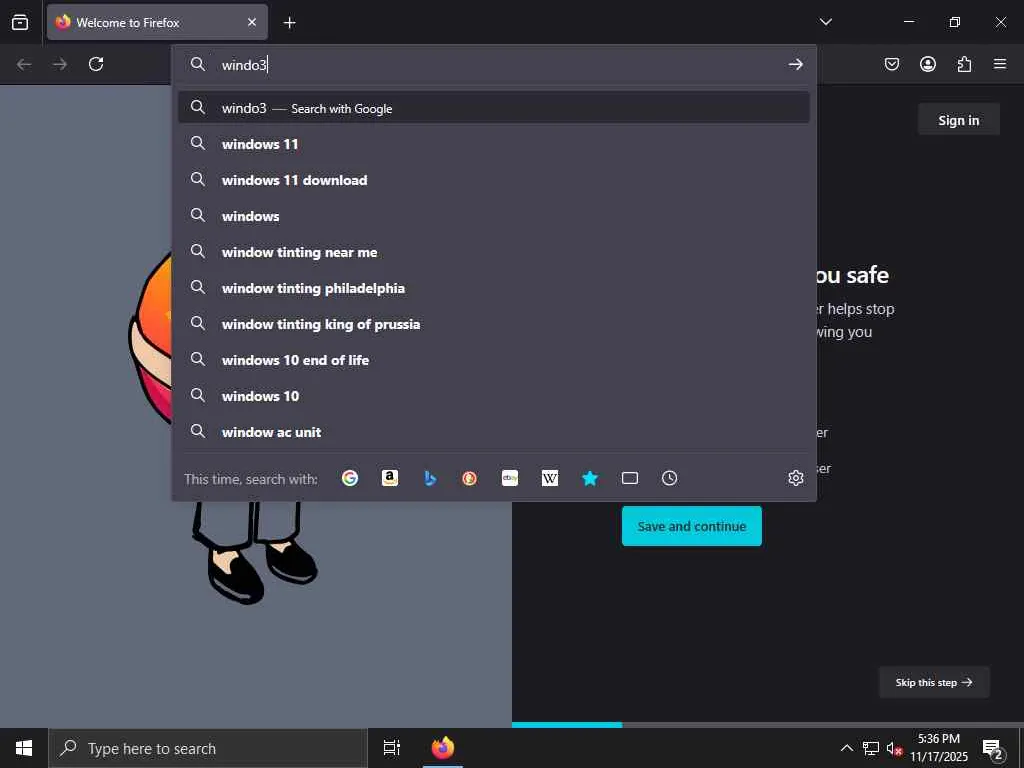The height and width of the screenshot is (768, 1024).
Task: Open the muted volume tray icon
Action: click(x=894, y=748)
